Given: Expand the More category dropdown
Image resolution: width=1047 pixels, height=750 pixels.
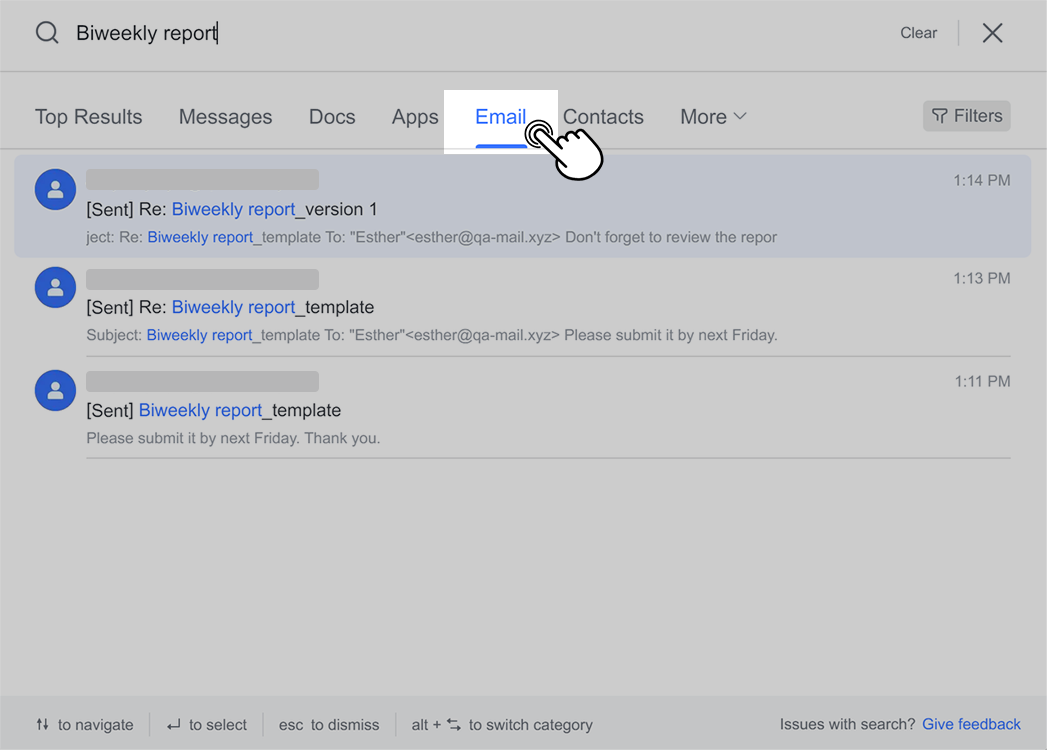Looking at the screenshot, I should (712, 116).
